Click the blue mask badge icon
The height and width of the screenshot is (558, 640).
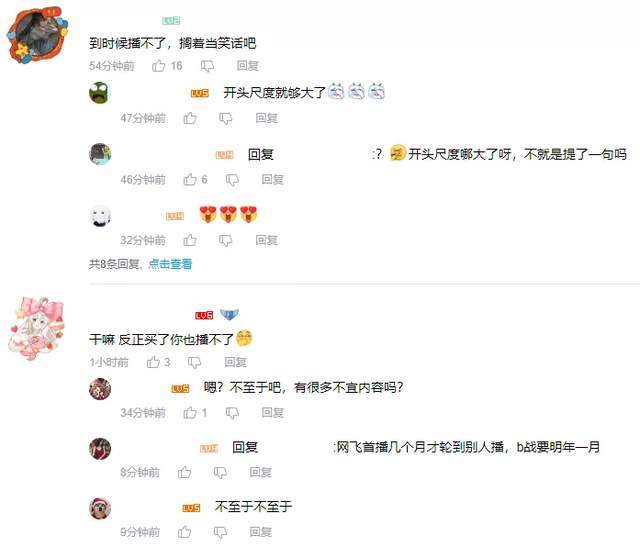coord(229,314)
